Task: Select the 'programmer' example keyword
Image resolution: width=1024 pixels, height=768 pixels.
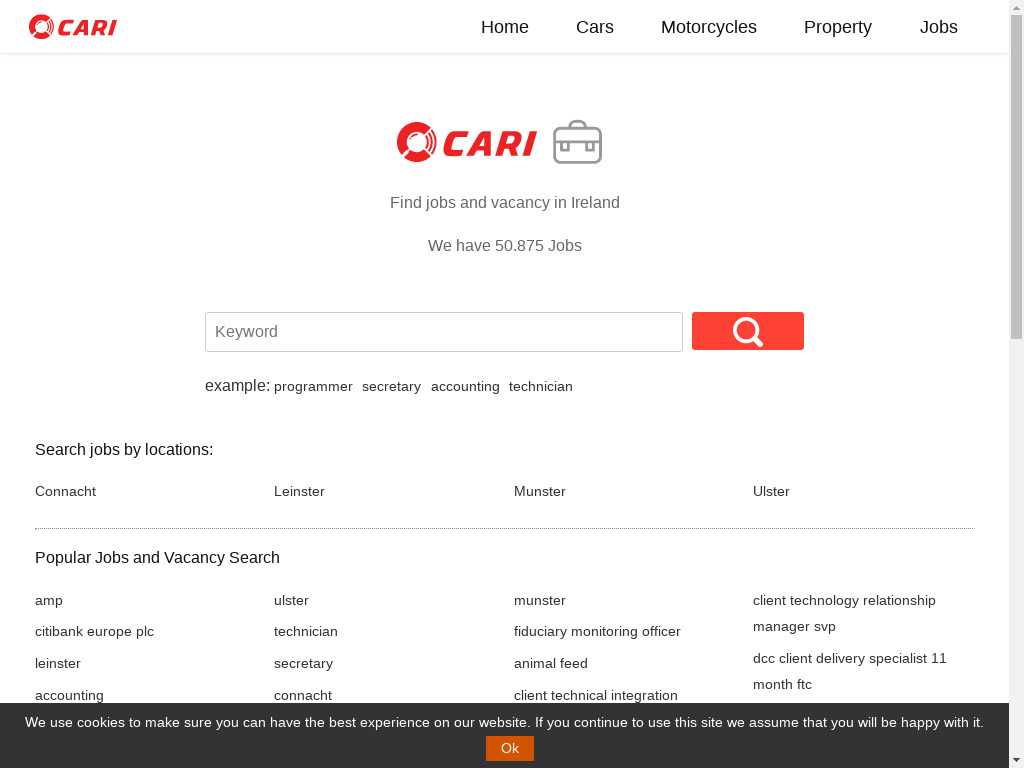Action: (313, 387)
